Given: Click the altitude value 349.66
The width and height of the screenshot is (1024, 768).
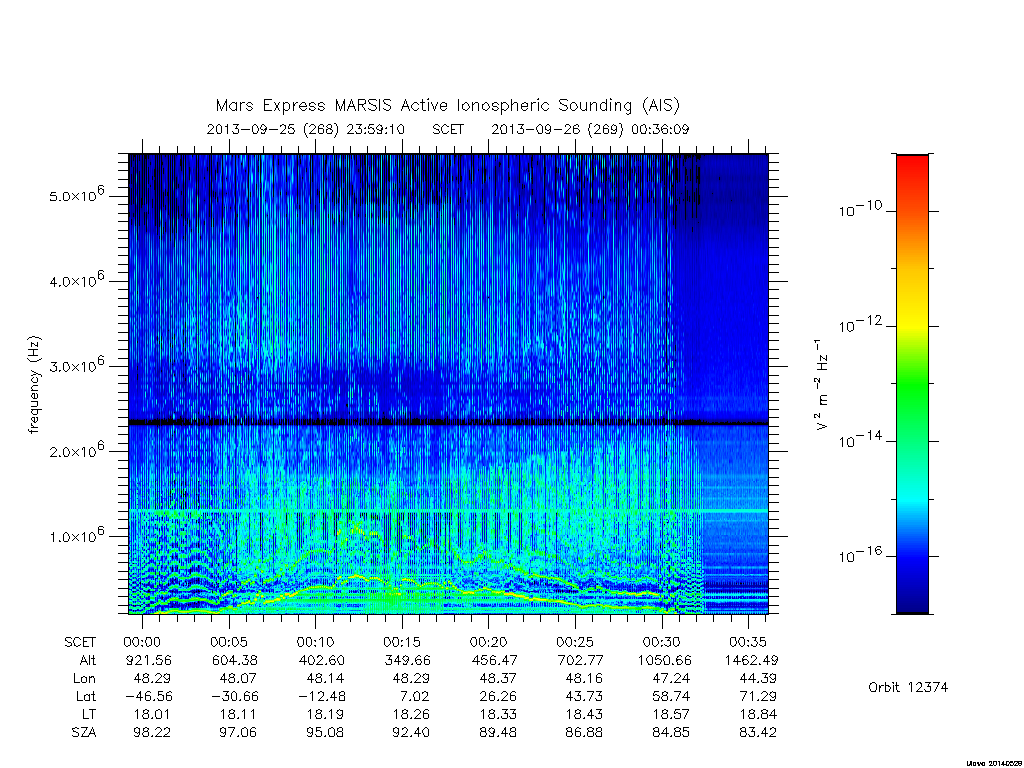Looking at the screenshot, I should pos(409,660).
